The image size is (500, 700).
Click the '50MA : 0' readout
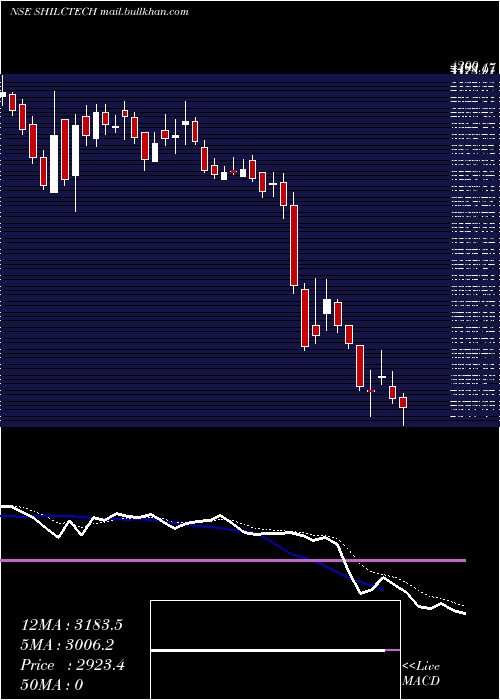52,685
